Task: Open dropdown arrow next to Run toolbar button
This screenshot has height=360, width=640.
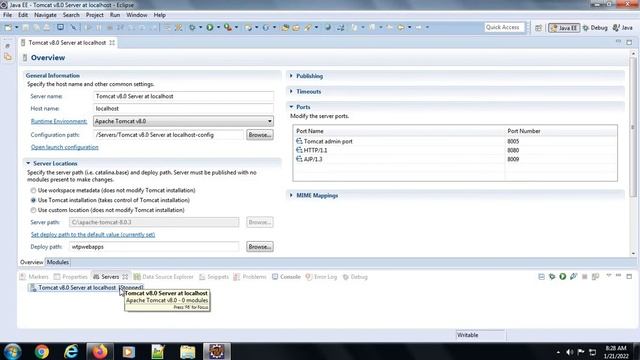Action: coord(218,27)
